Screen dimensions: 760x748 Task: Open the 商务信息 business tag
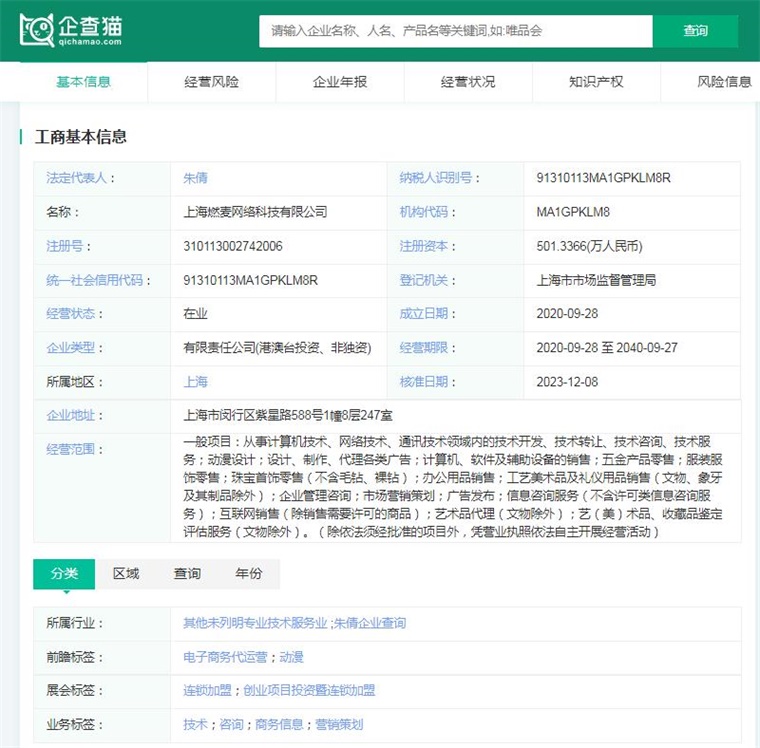pos(279,725)
